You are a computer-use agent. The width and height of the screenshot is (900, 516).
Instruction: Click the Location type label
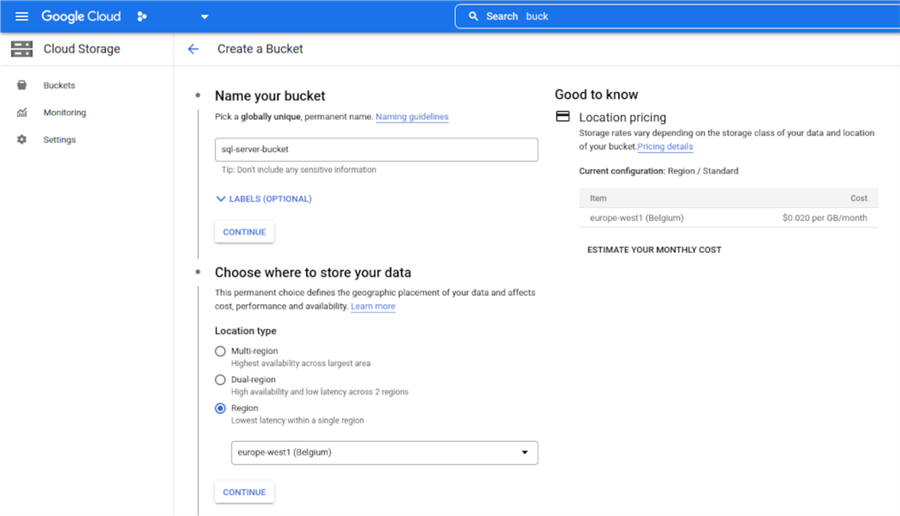tap(246, 331)
